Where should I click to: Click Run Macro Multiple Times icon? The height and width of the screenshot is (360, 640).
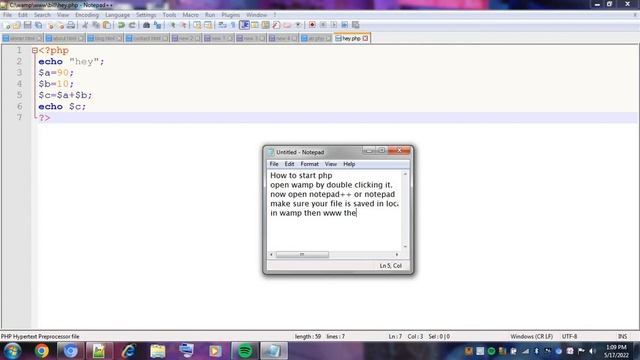coord(344,25)
